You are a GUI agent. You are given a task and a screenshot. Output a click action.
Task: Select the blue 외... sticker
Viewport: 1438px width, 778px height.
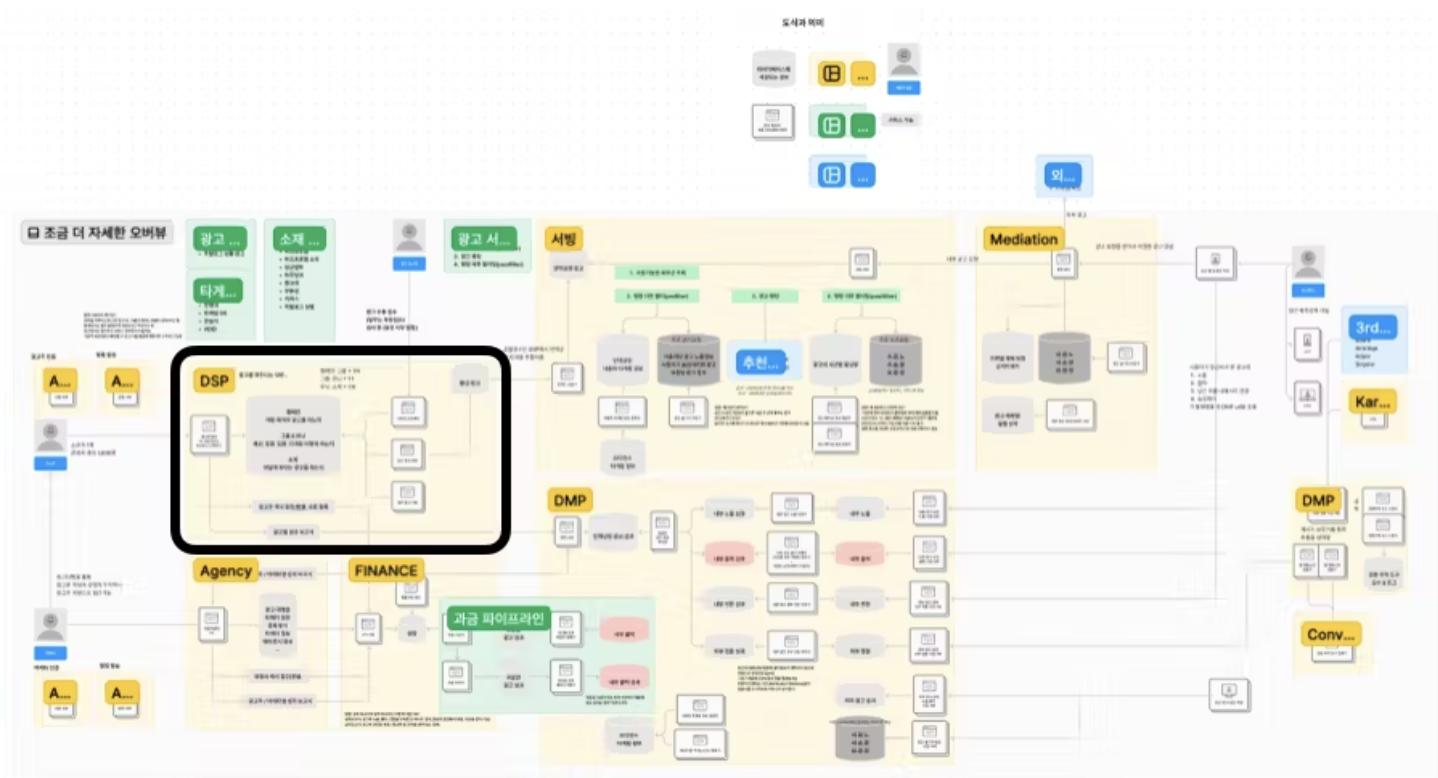pyautogui.click(x=1063, y=176)
